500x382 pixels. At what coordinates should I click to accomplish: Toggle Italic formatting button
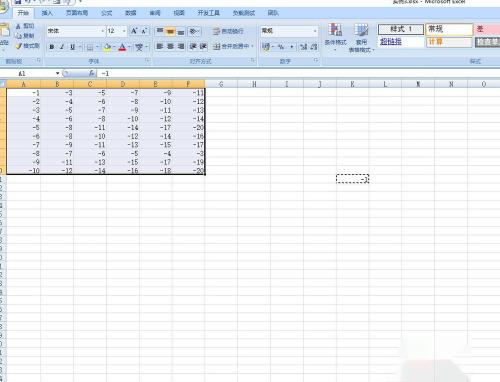point(62,47)
